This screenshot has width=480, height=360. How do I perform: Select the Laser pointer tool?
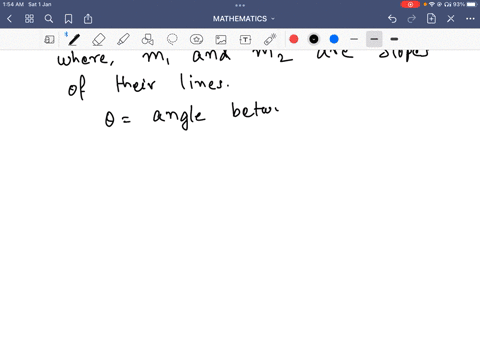tap(270, 39)
